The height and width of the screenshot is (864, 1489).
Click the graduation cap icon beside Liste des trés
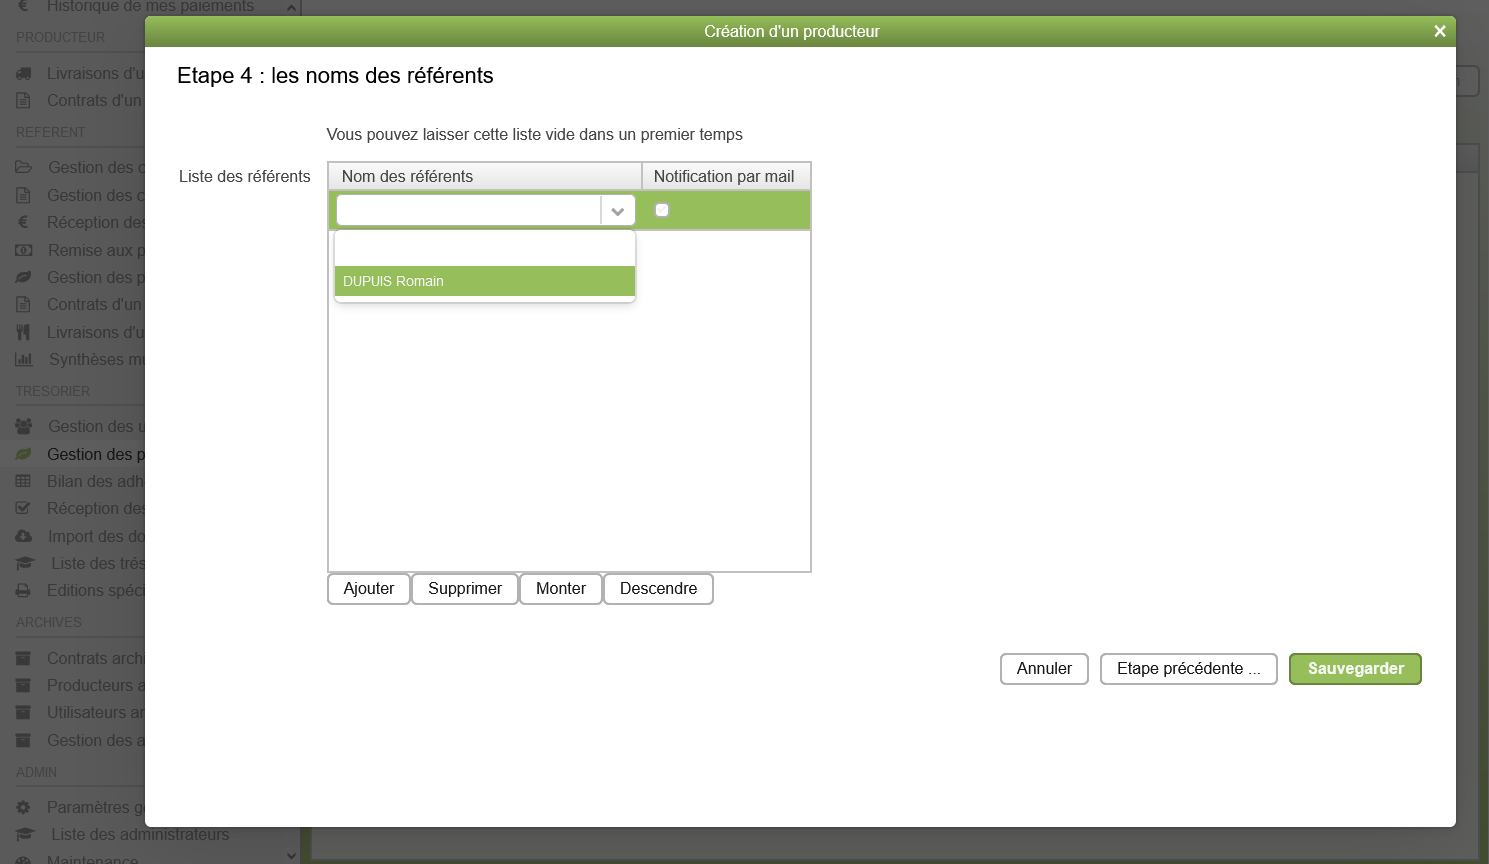pyautogui.click(x=25, y=563)
